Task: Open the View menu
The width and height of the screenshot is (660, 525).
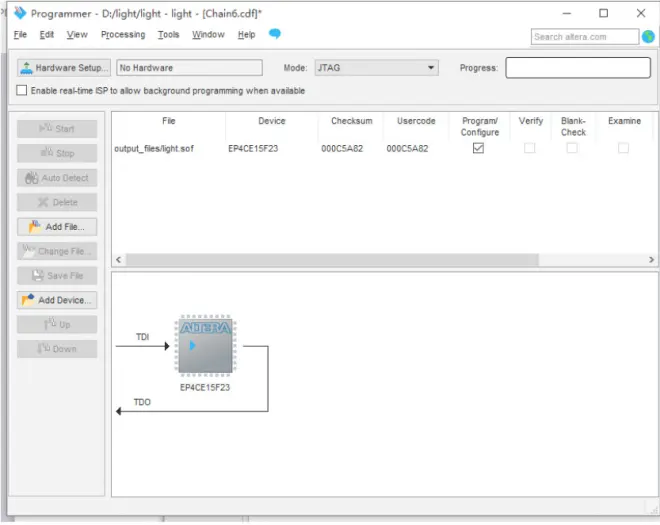Action: click(77, 35)
